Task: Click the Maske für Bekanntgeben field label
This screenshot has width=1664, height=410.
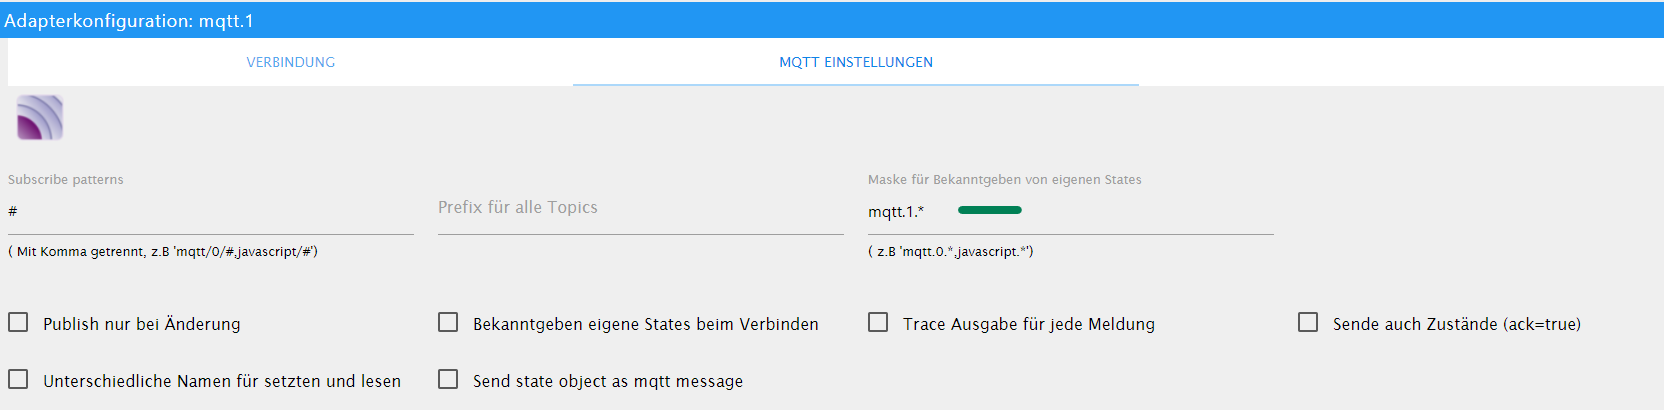Action: click(x=1005, y=180)
